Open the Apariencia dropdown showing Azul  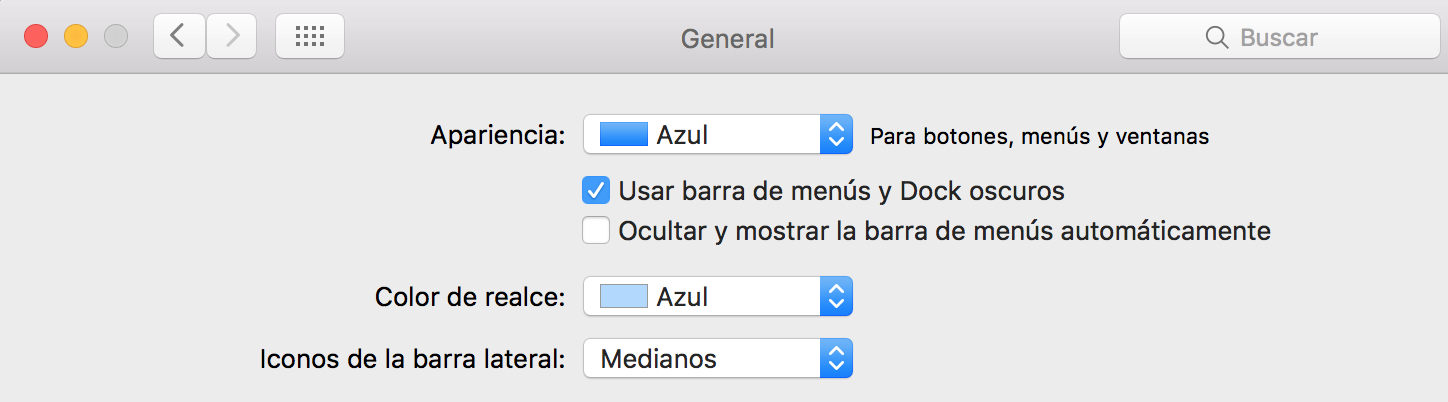717,134
